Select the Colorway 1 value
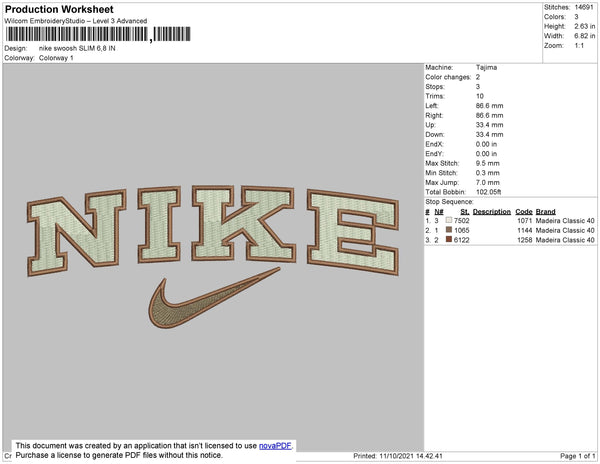This screenshot has height=464, width=600. pyautogui.click(x=56, y=58)
